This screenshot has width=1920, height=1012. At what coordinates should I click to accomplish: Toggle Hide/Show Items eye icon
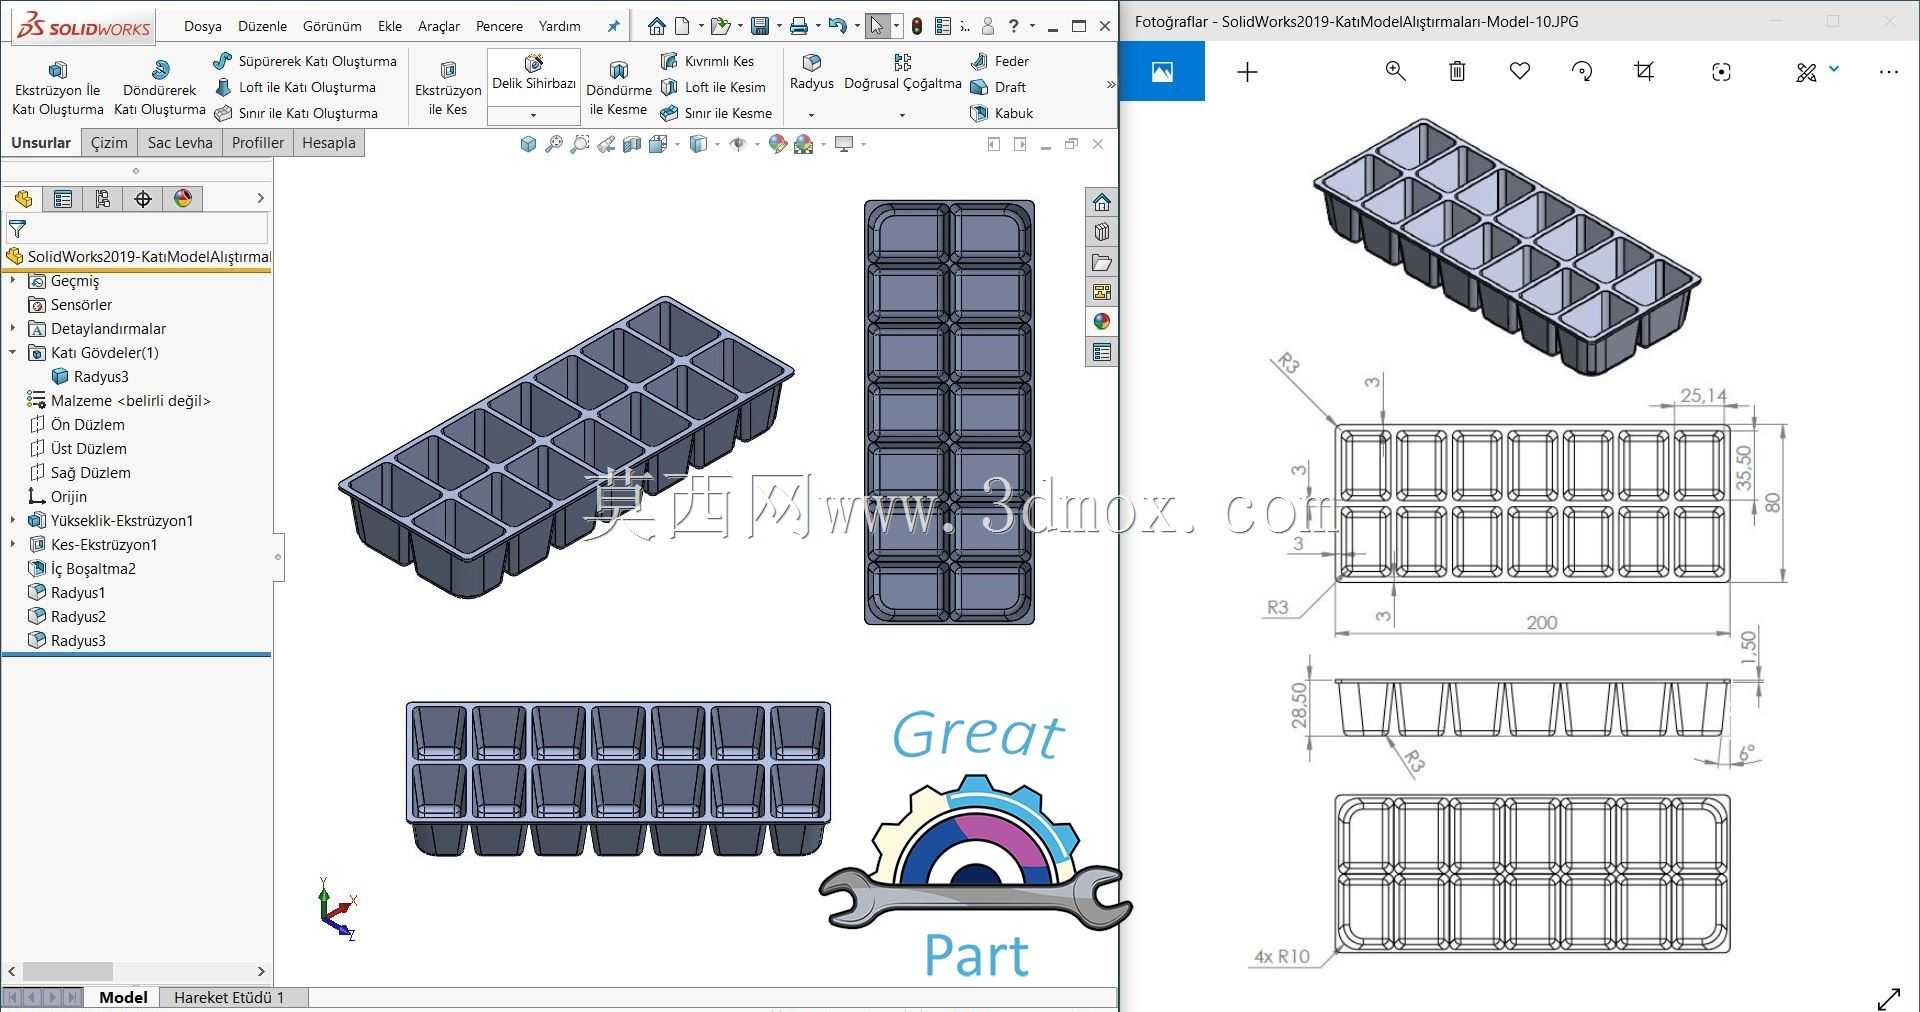click(738, 145)
